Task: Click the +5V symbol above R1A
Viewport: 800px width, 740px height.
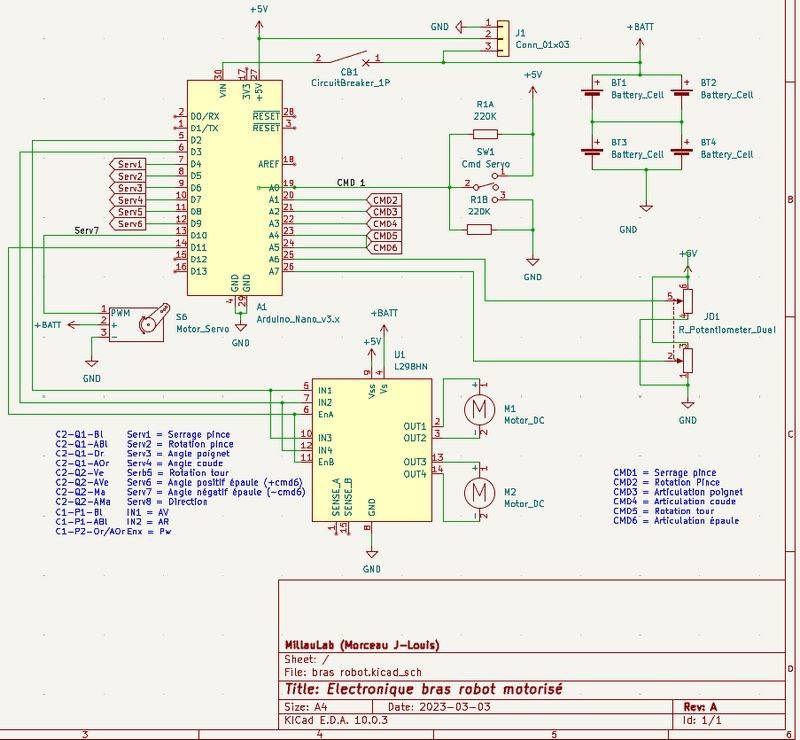Action: pos(533,84)
